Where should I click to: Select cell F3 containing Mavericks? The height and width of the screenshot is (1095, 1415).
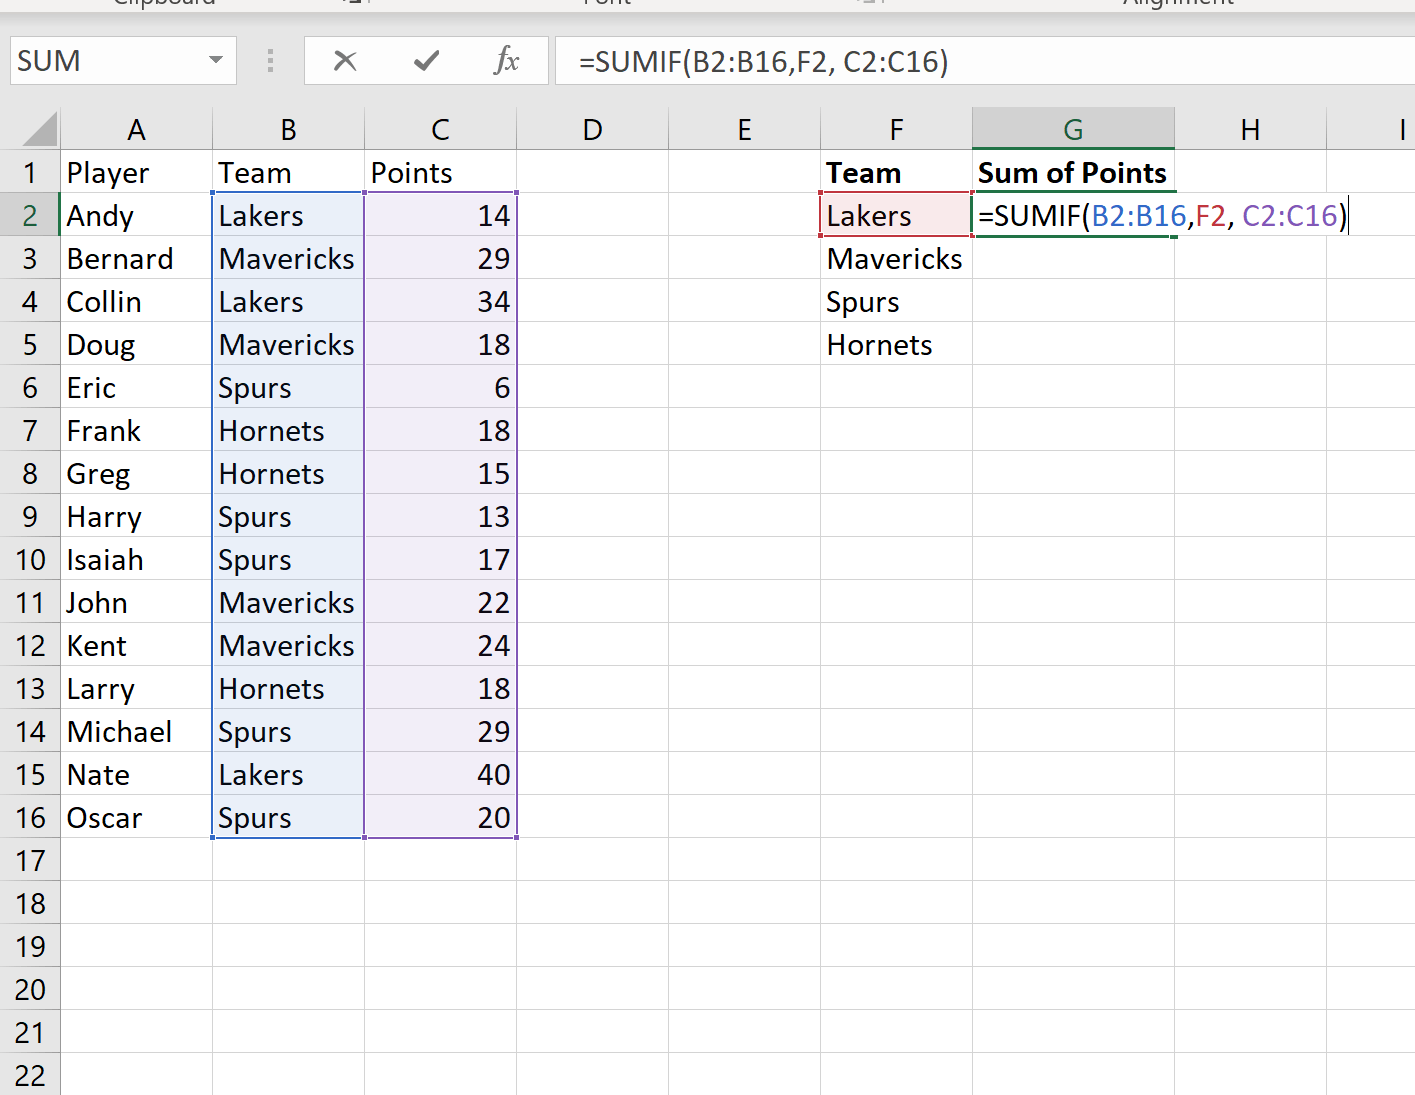[x=894, y=258]
